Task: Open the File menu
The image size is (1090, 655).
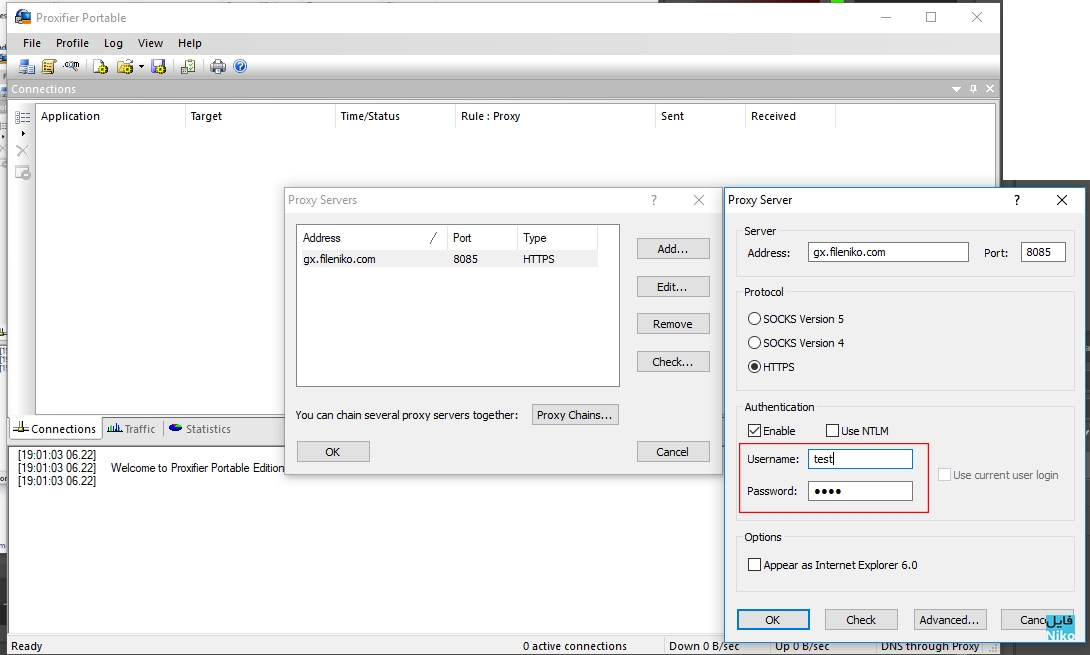Action: click(32, 43)
